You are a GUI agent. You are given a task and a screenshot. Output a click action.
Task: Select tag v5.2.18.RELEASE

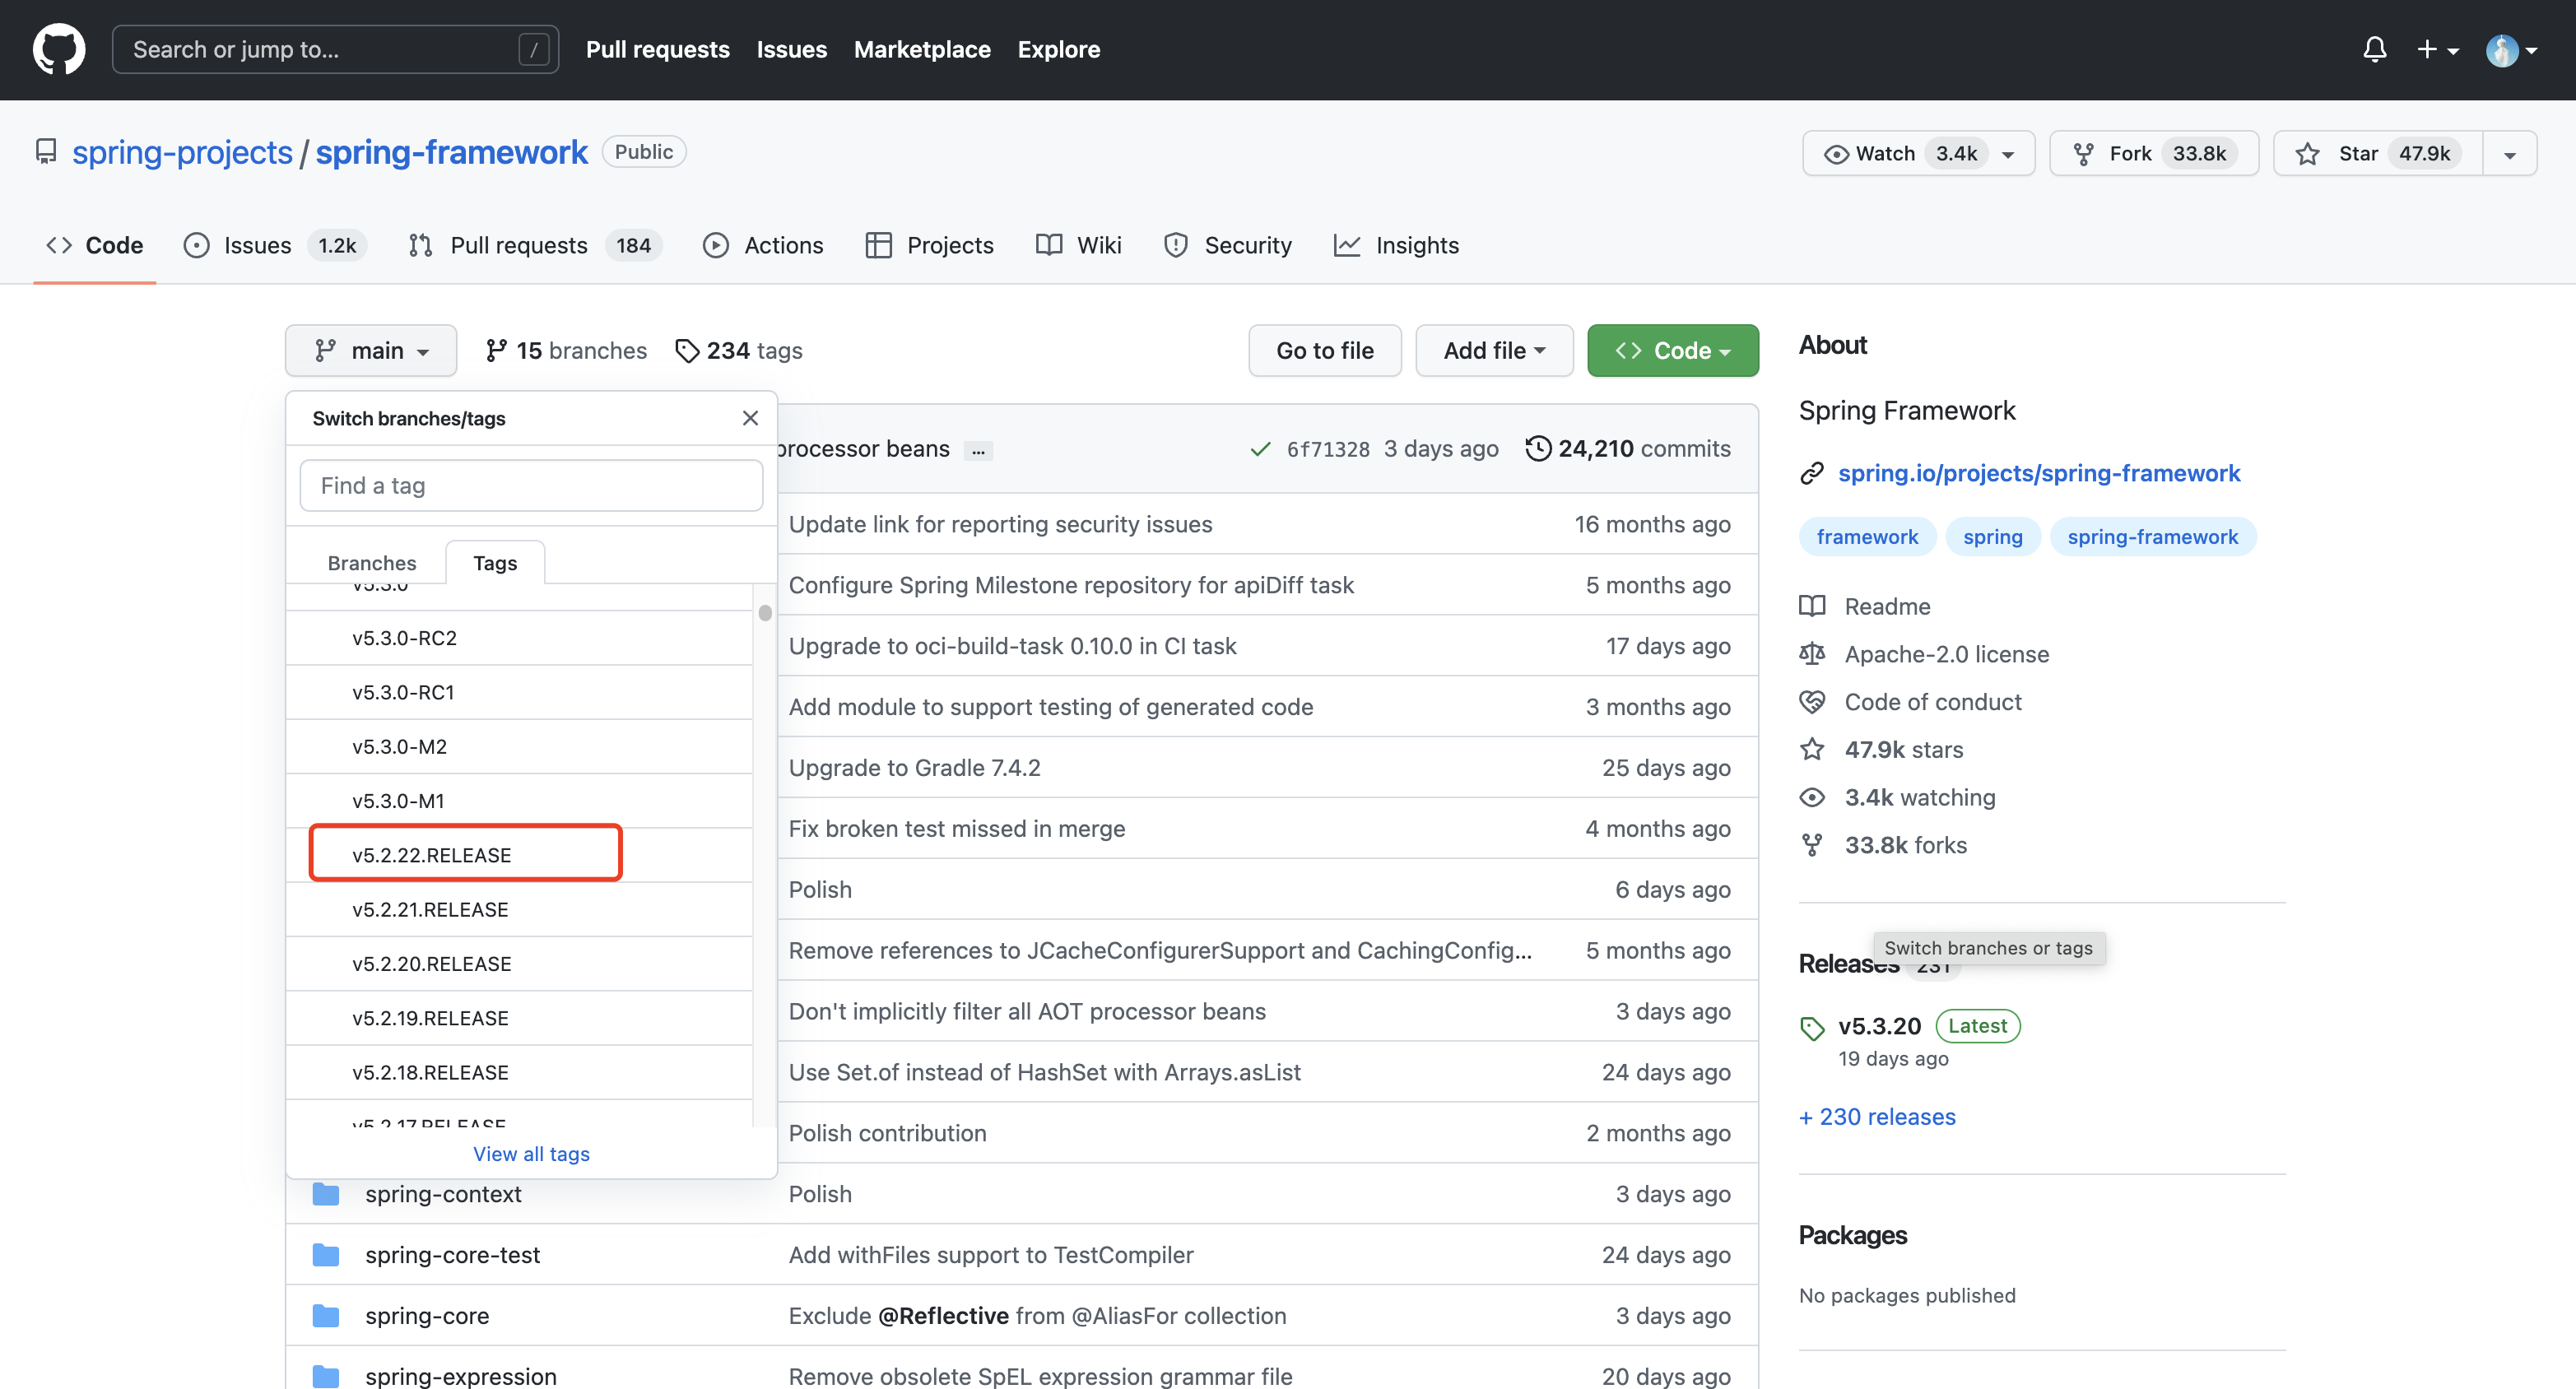coord(519,1072)
